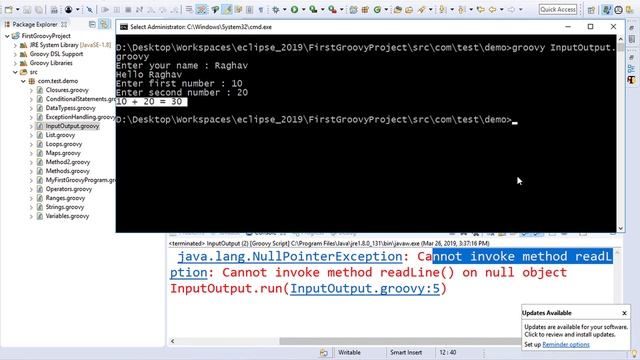Select Variables.groovy file
This screenshot has height=360, width=640.
click(x=67, y=216)
